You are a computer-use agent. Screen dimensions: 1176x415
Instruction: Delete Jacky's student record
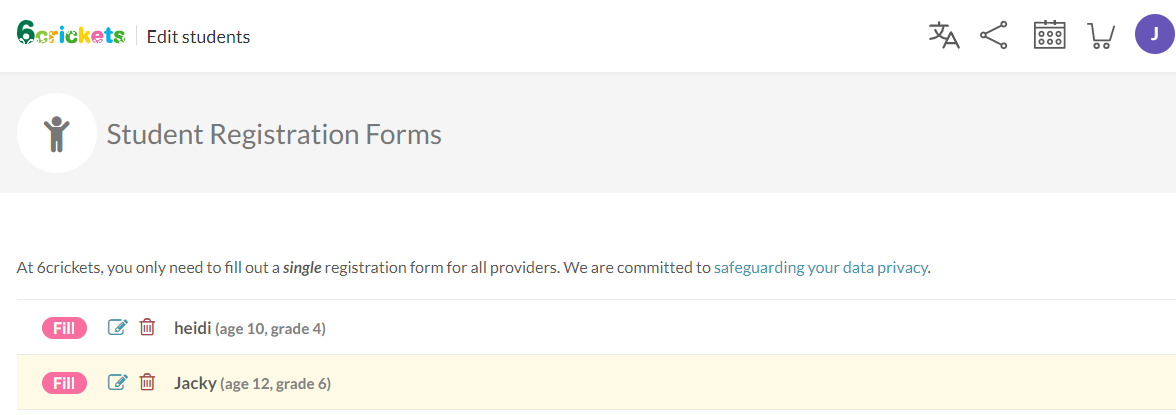click(147, 382)
